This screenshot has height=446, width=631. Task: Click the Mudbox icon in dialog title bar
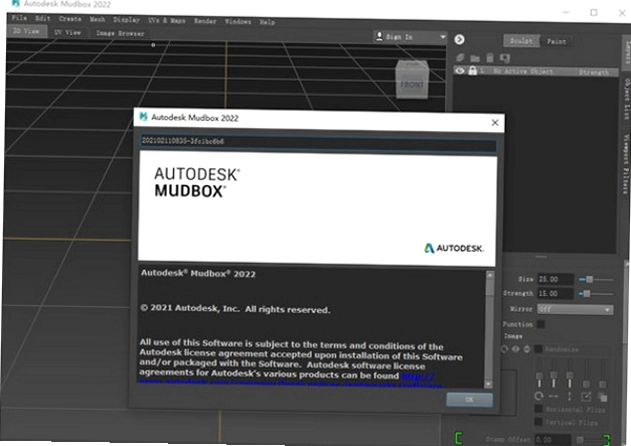point(143,117)
